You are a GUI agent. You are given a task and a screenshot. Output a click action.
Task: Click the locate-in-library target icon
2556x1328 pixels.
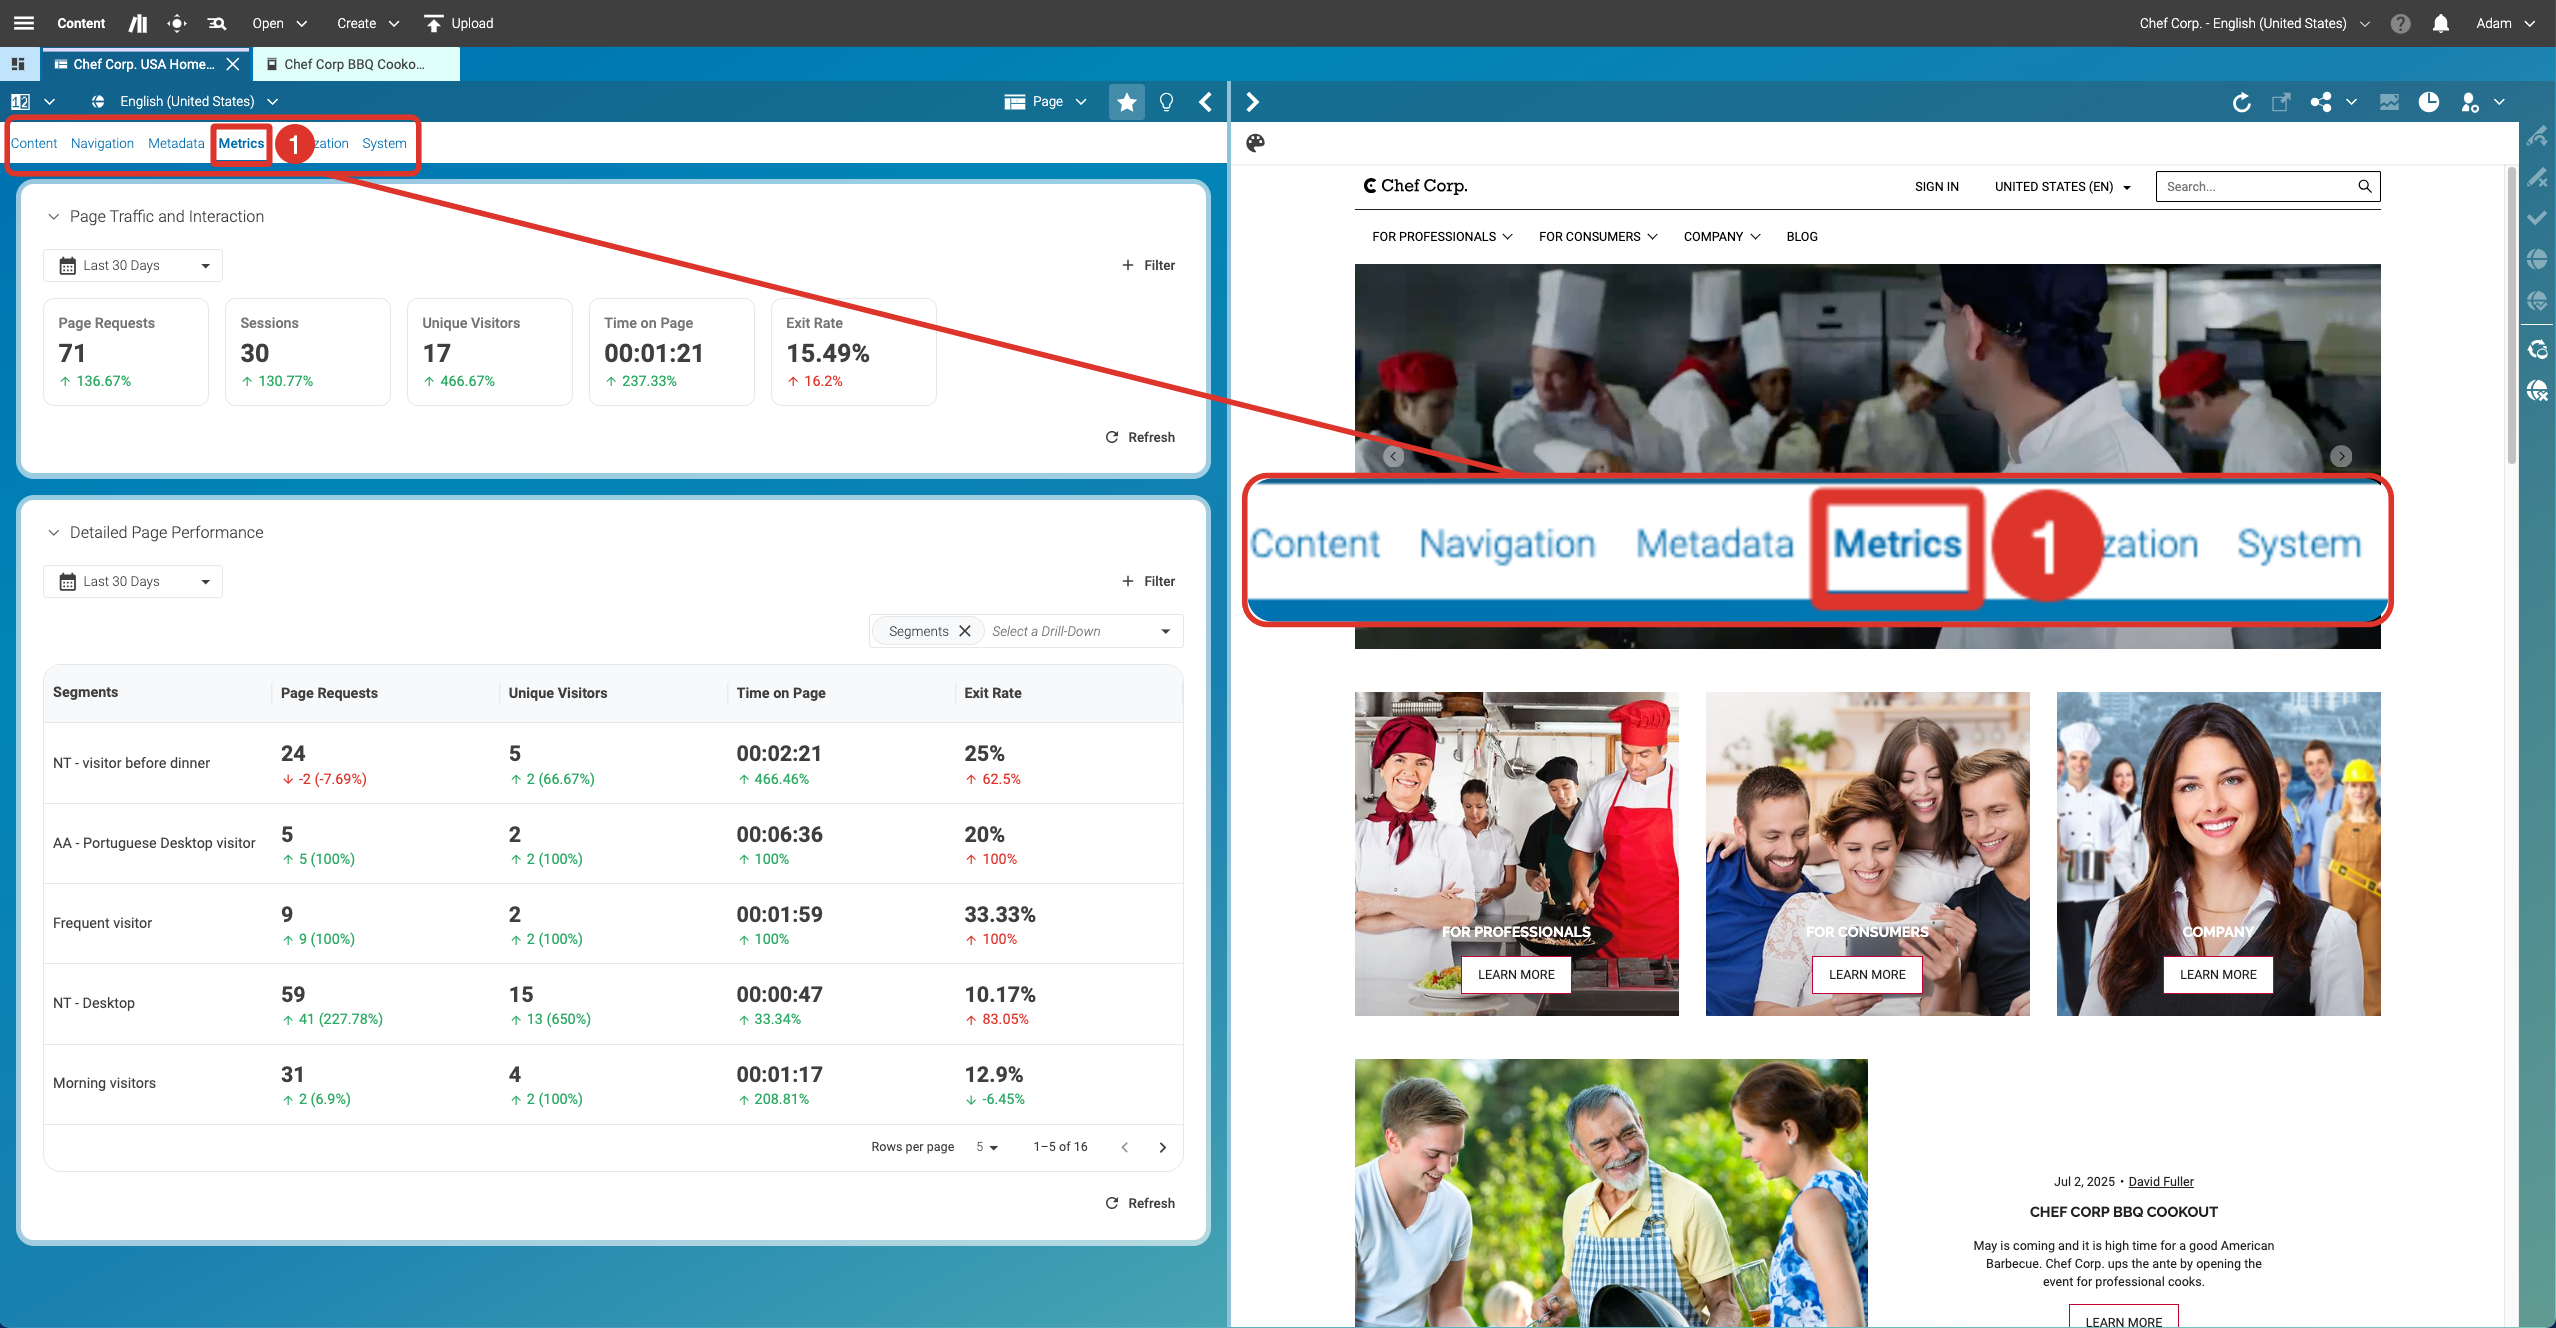tap(177, 23)
